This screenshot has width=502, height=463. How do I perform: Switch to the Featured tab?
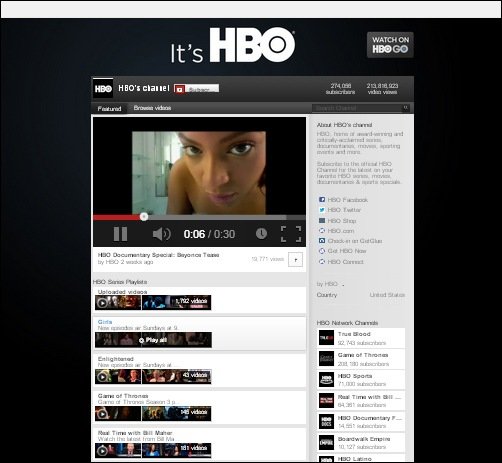point(109,109)
